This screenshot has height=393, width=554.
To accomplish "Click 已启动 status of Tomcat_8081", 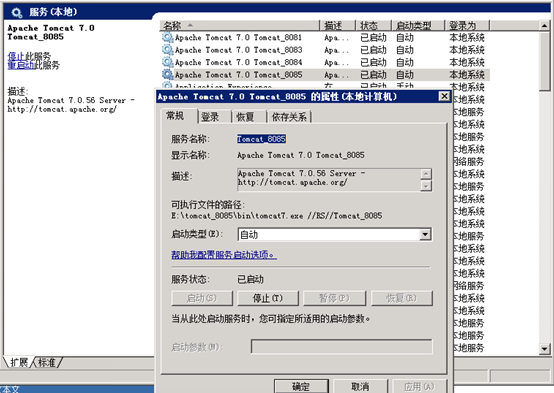I will [x=373, y=37].
